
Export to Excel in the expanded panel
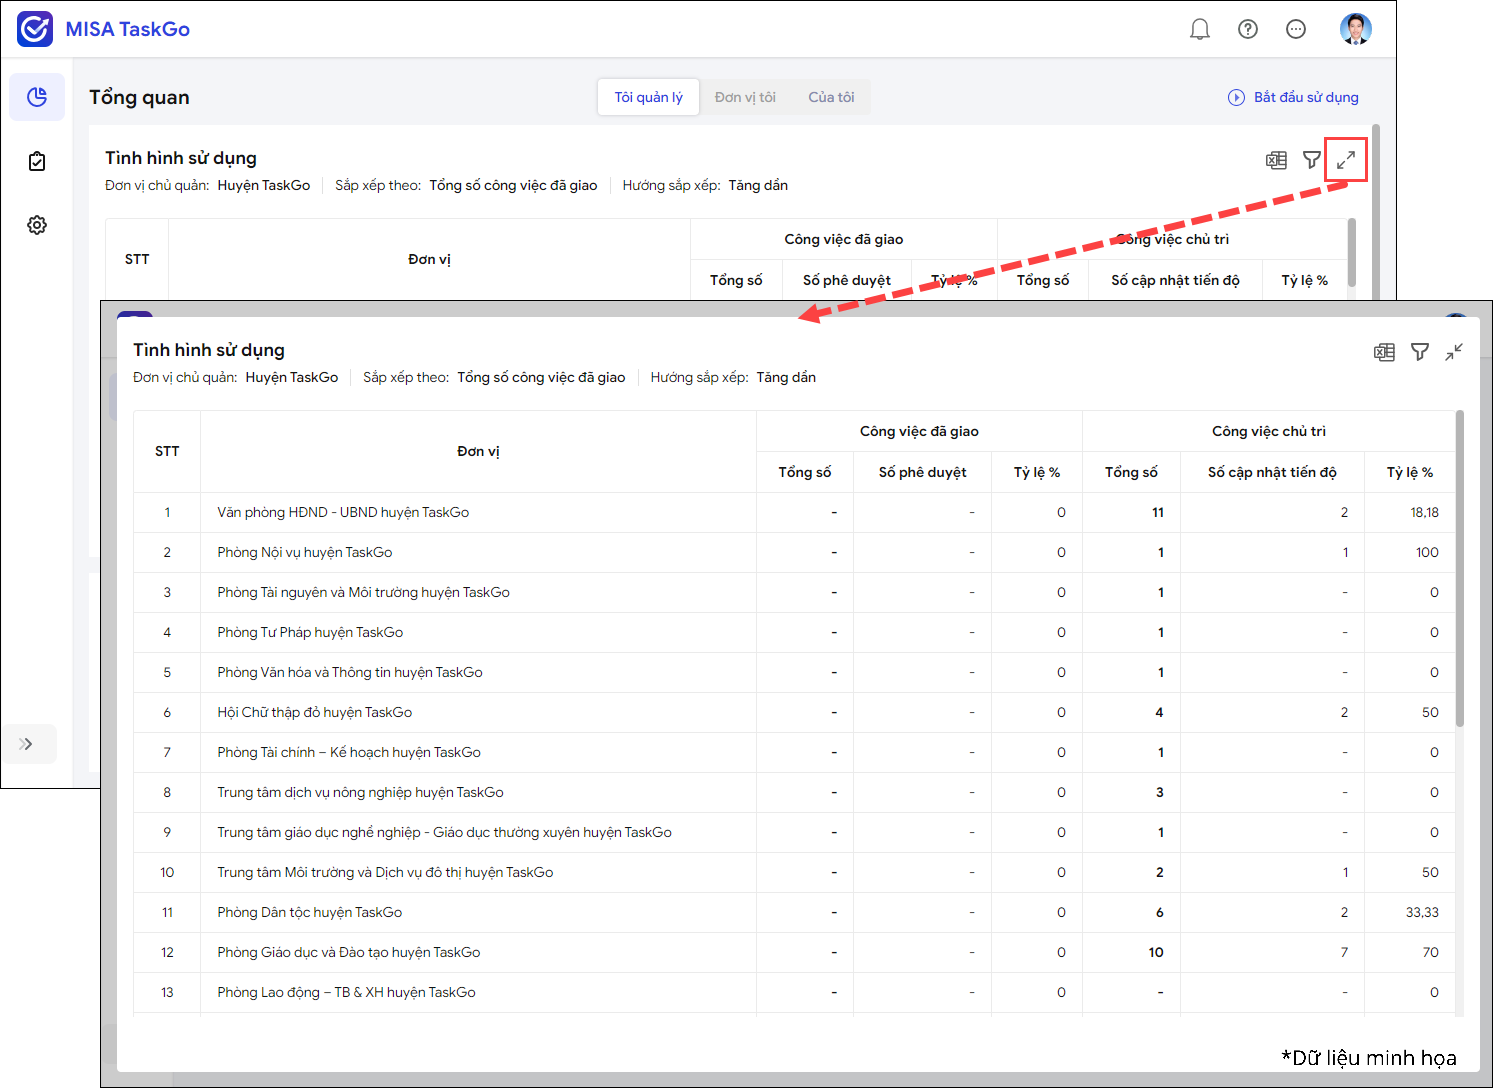point(1384,352)
